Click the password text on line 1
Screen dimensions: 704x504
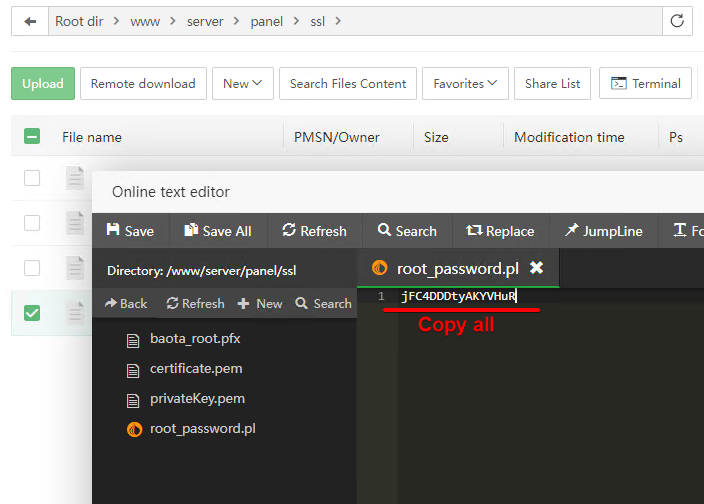tap(458, 296)
